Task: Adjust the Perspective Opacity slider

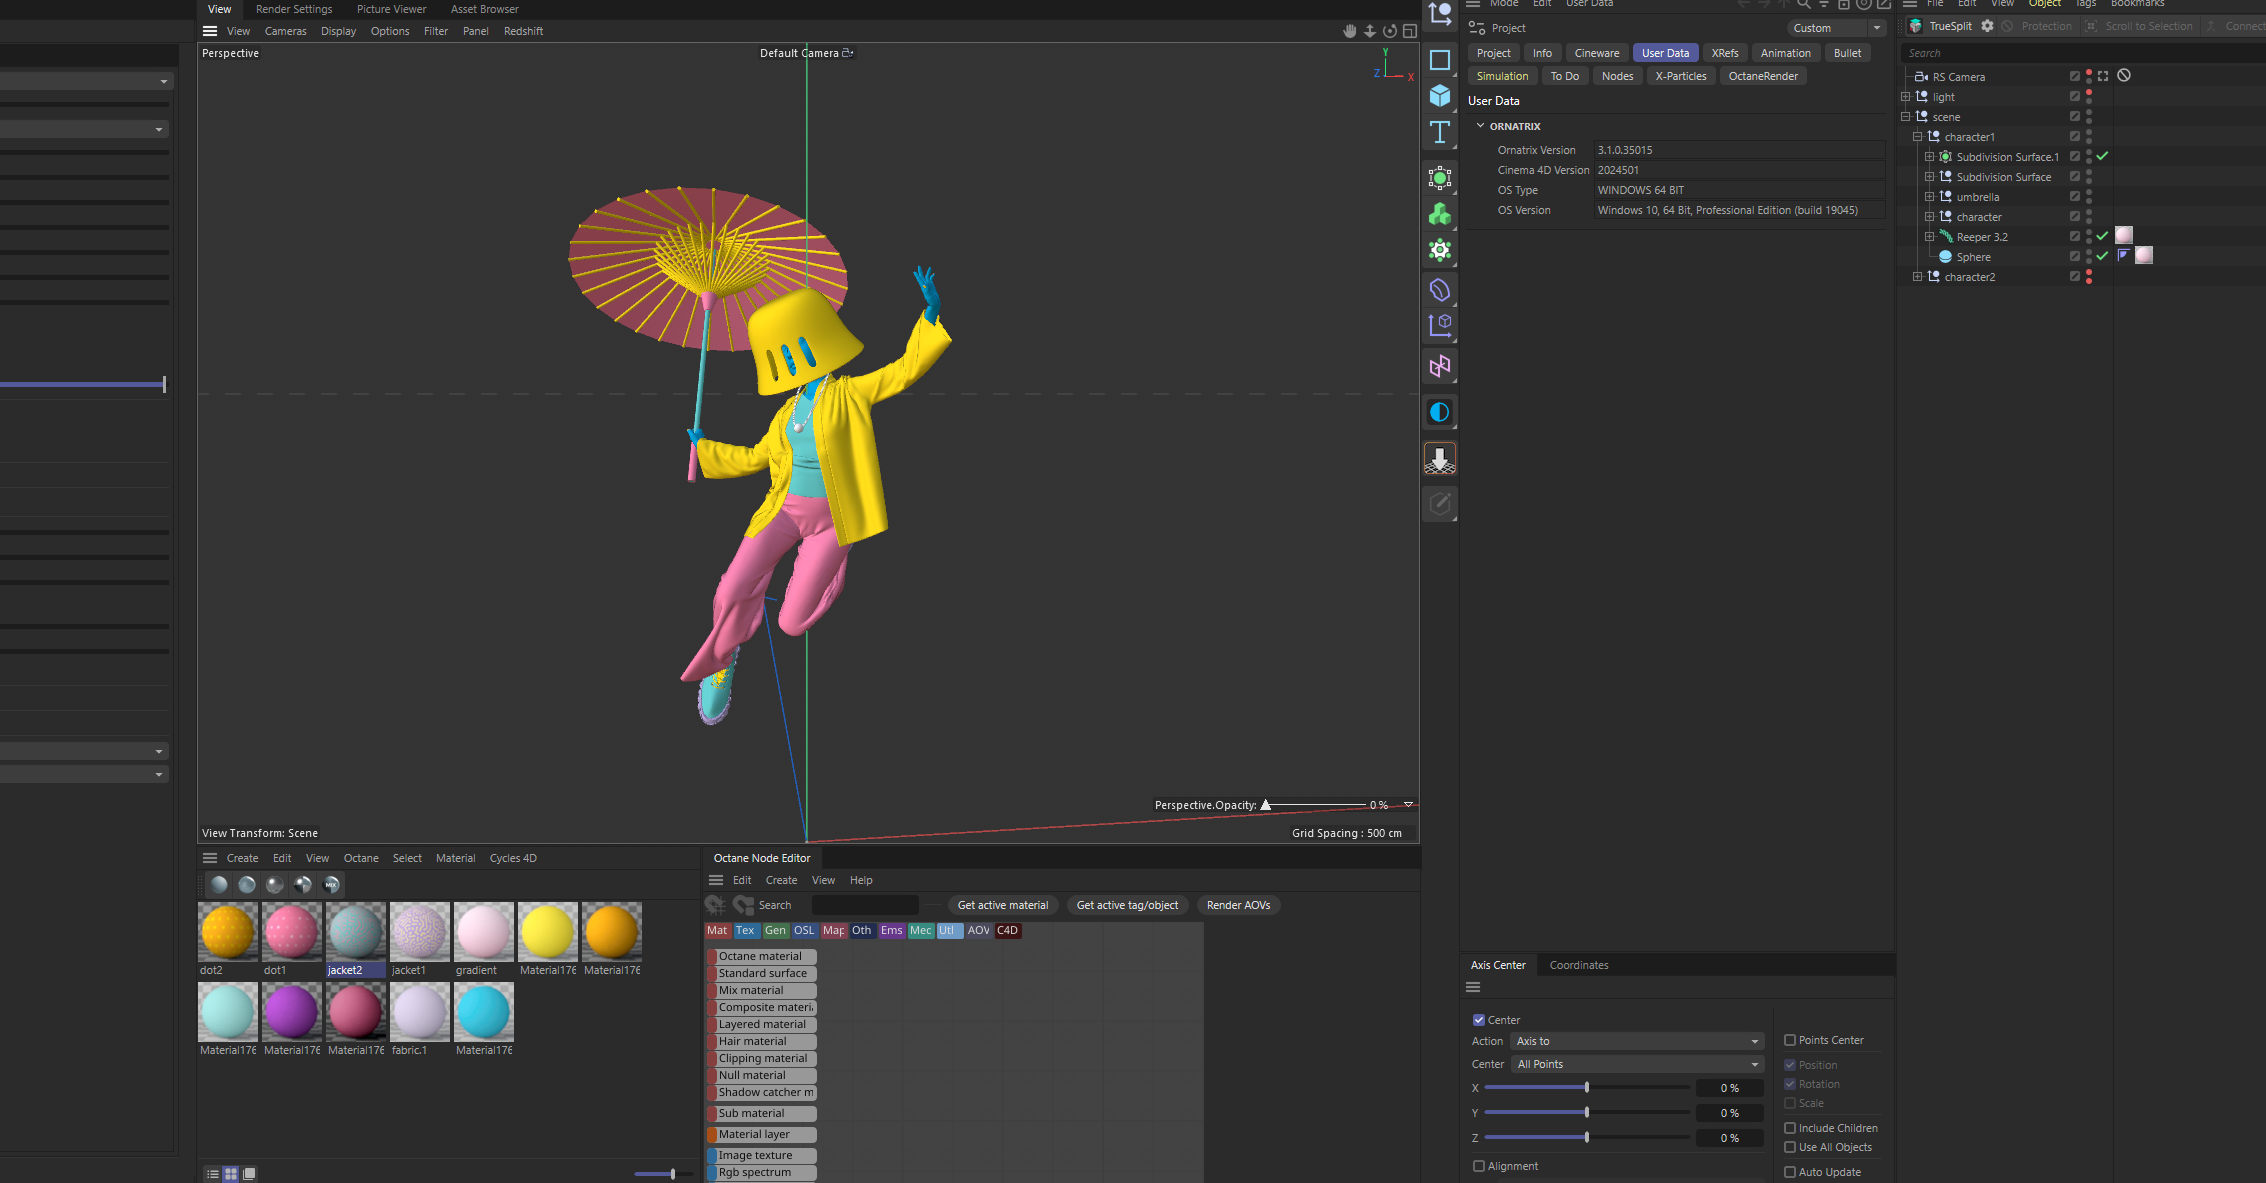Action: (x=1266, y=805)
